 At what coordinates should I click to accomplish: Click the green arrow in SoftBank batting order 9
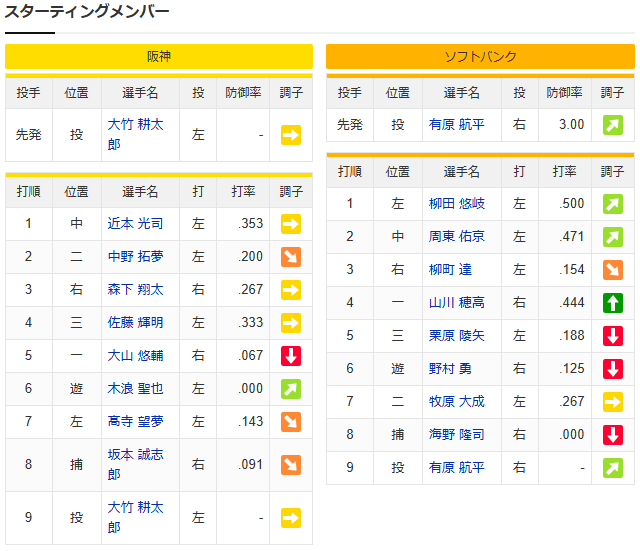tap(613, 468)
